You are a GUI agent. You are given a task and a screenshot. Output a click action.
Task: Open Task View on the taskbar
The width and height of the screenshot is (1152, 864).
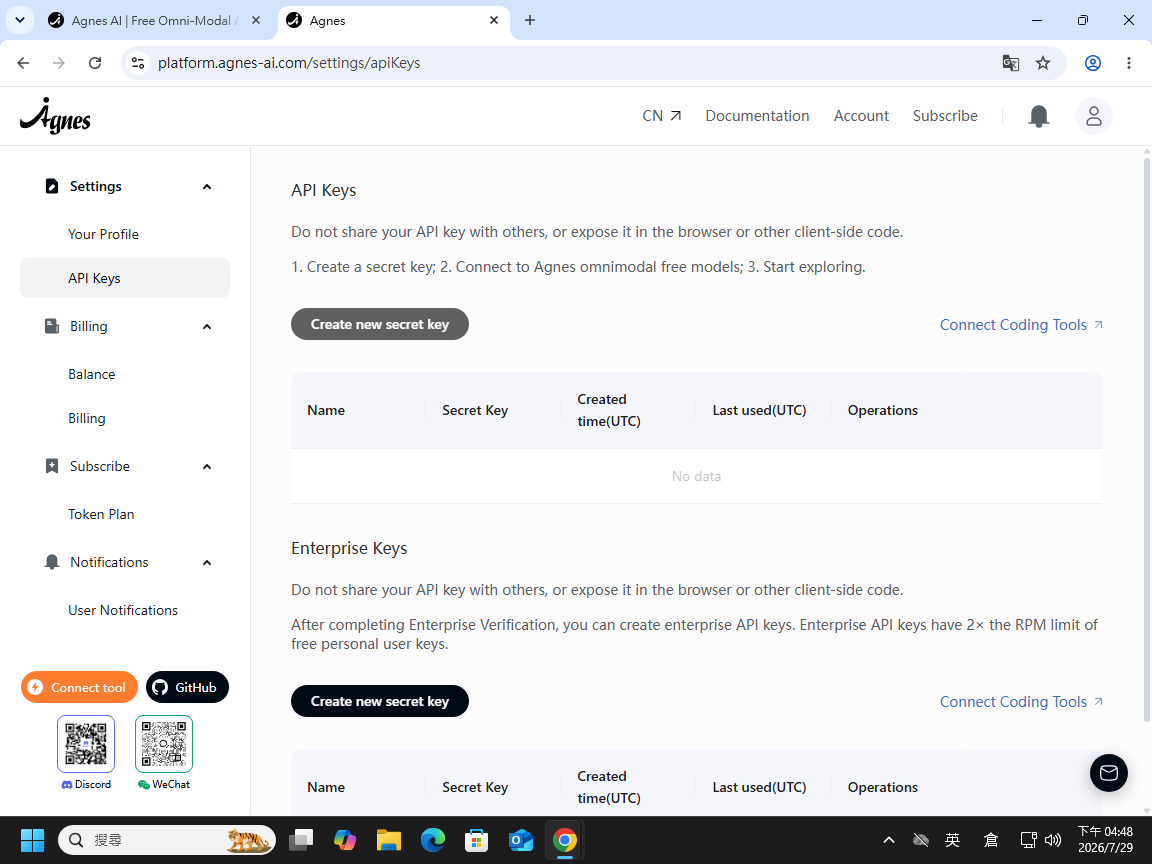[x=300, y=840]
